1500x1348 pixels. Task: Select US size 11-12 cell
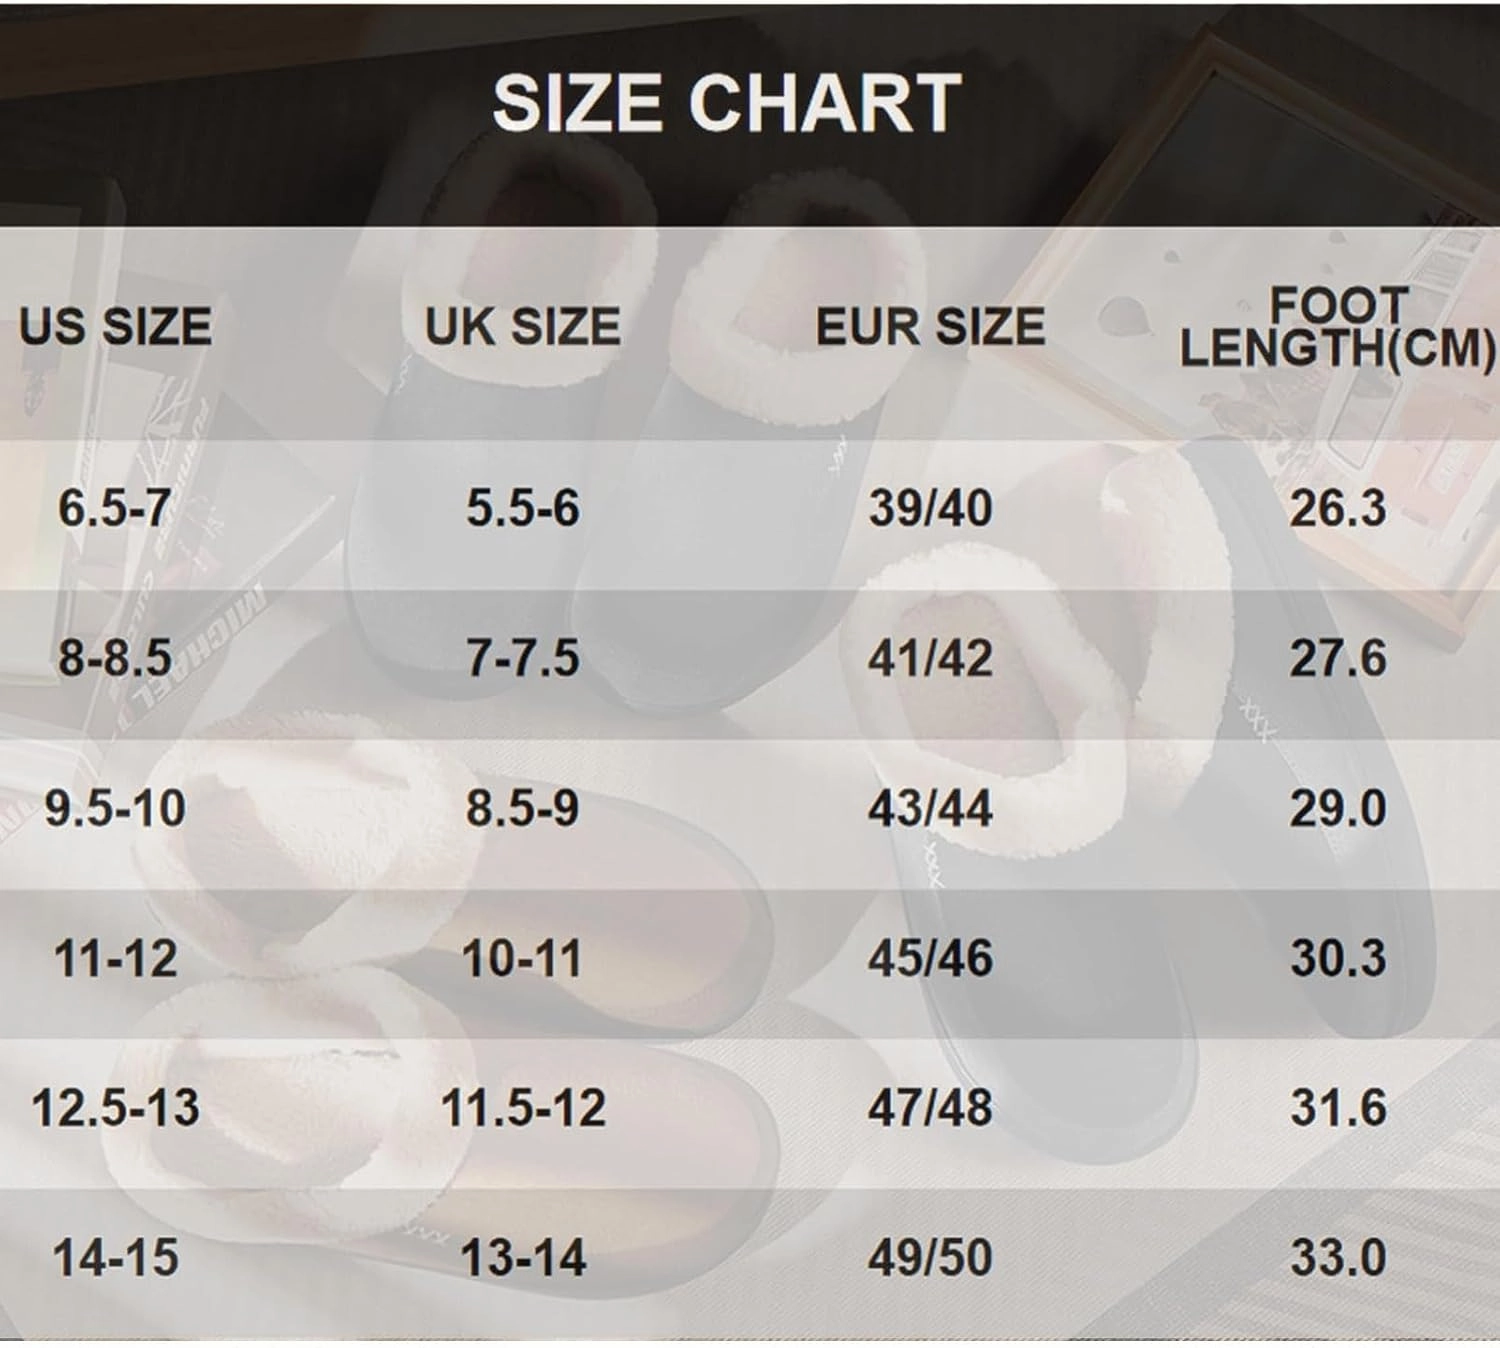point(115,959)
